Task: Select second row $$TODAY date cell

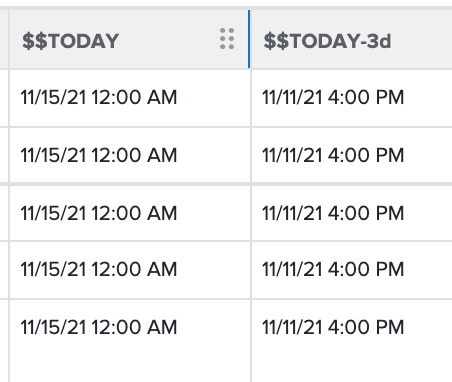Action: 130,155
